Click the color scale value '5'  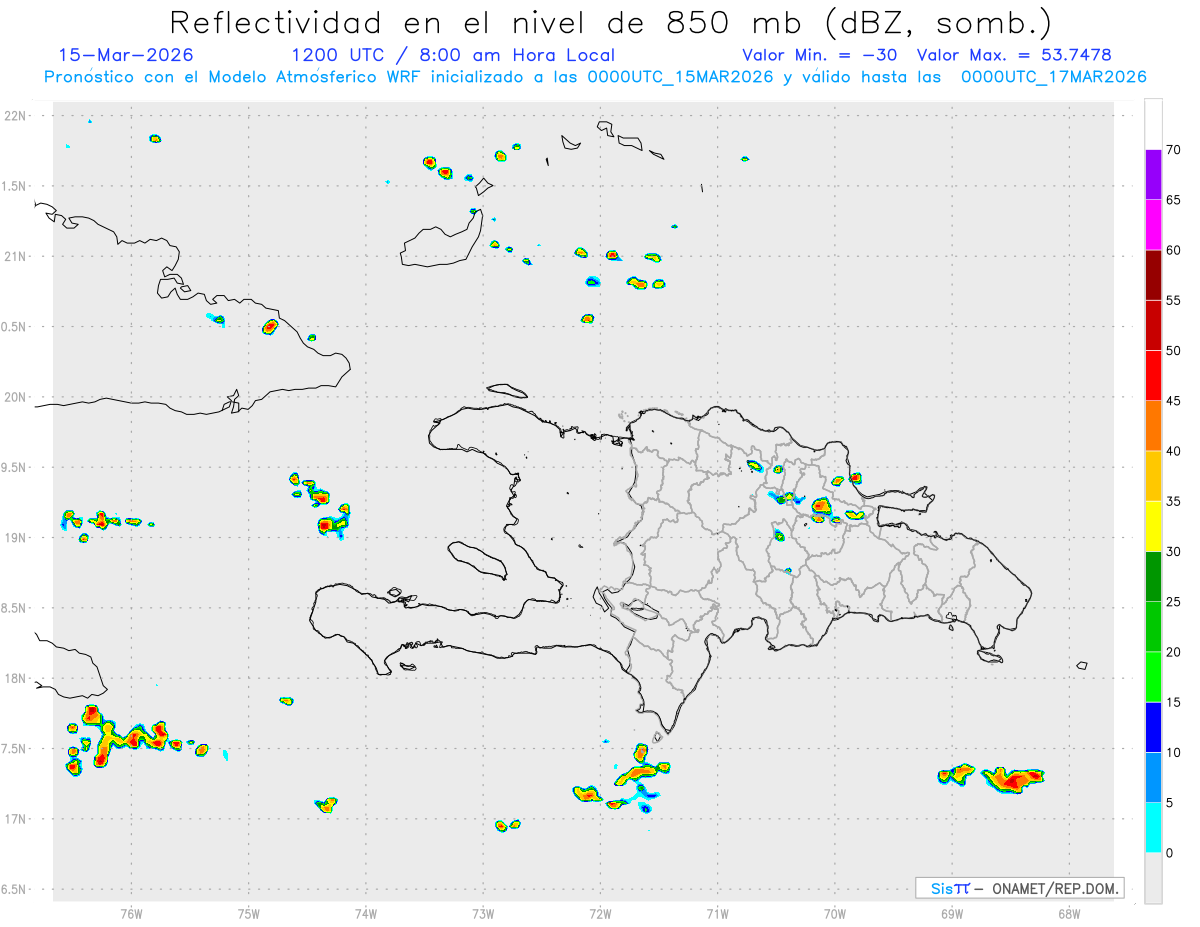(x=1170, y=803)
